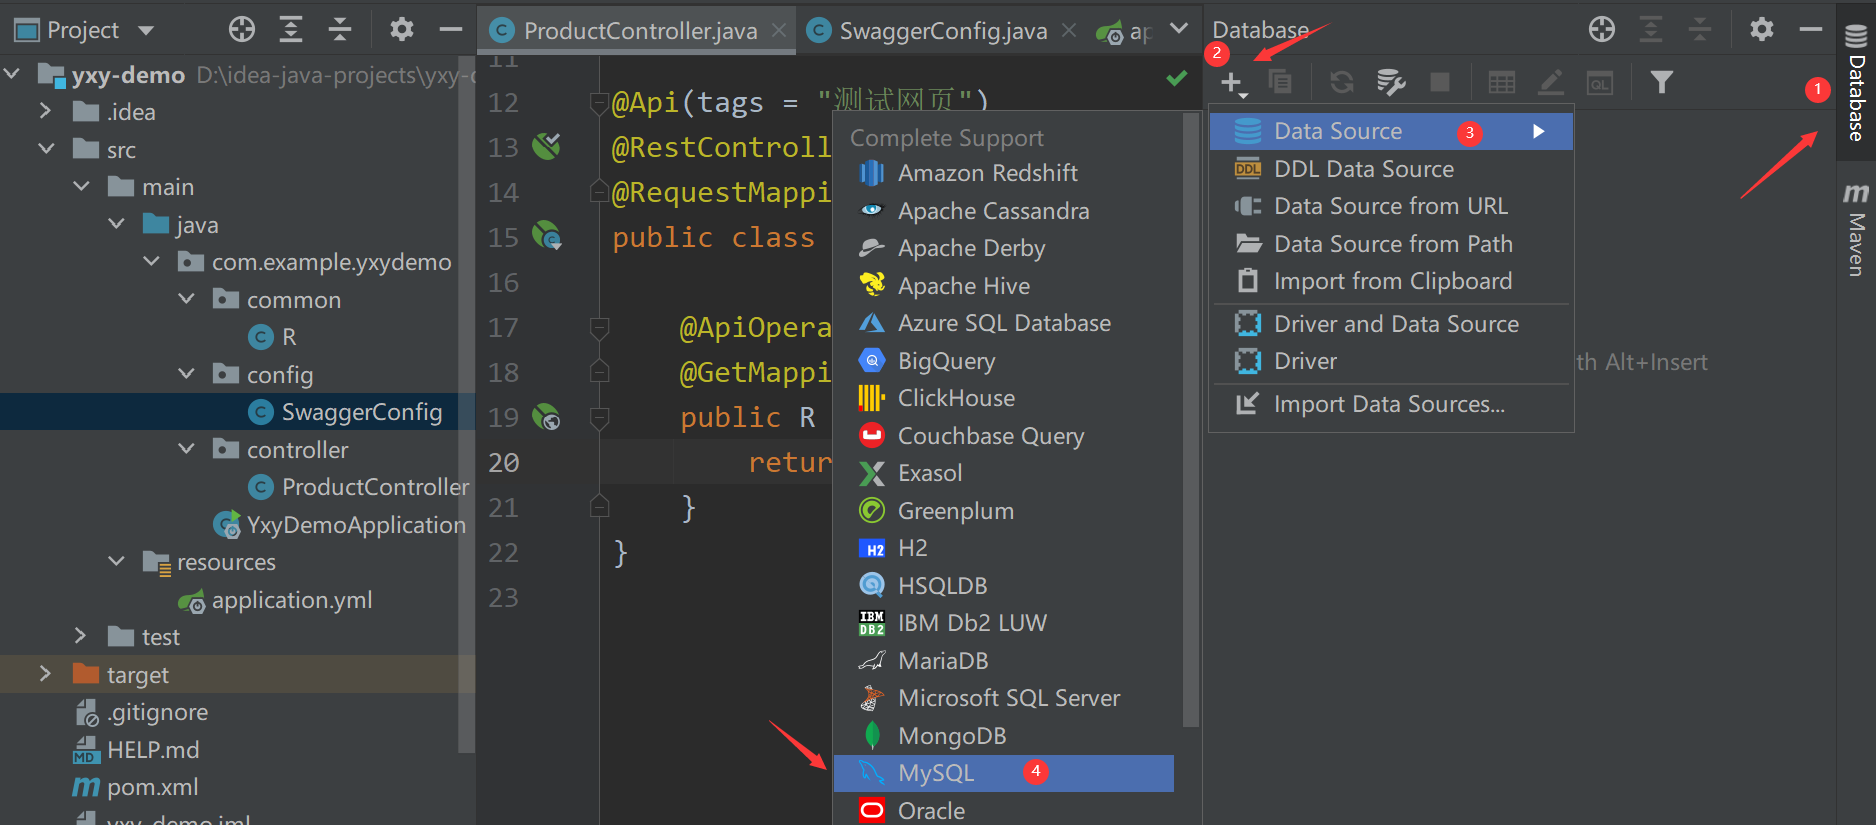The height and width of the screenshot is (825, 1876).
Task: Click the Database panel Collapse All icon
Action: [x=1700, y=30]
